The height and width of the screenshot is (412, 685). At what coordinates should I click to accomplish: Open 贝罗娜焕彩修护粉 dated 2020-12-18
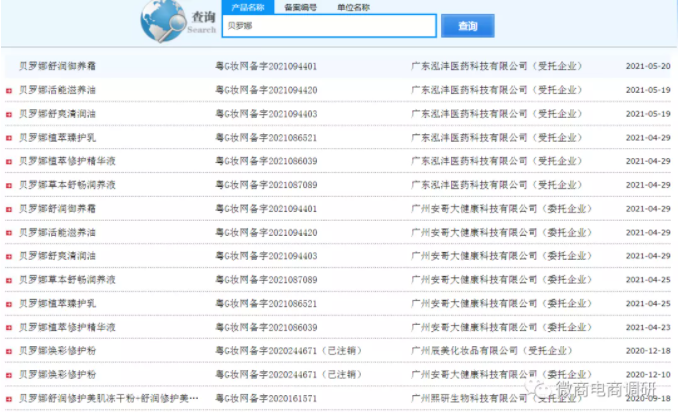coord(57,351)
